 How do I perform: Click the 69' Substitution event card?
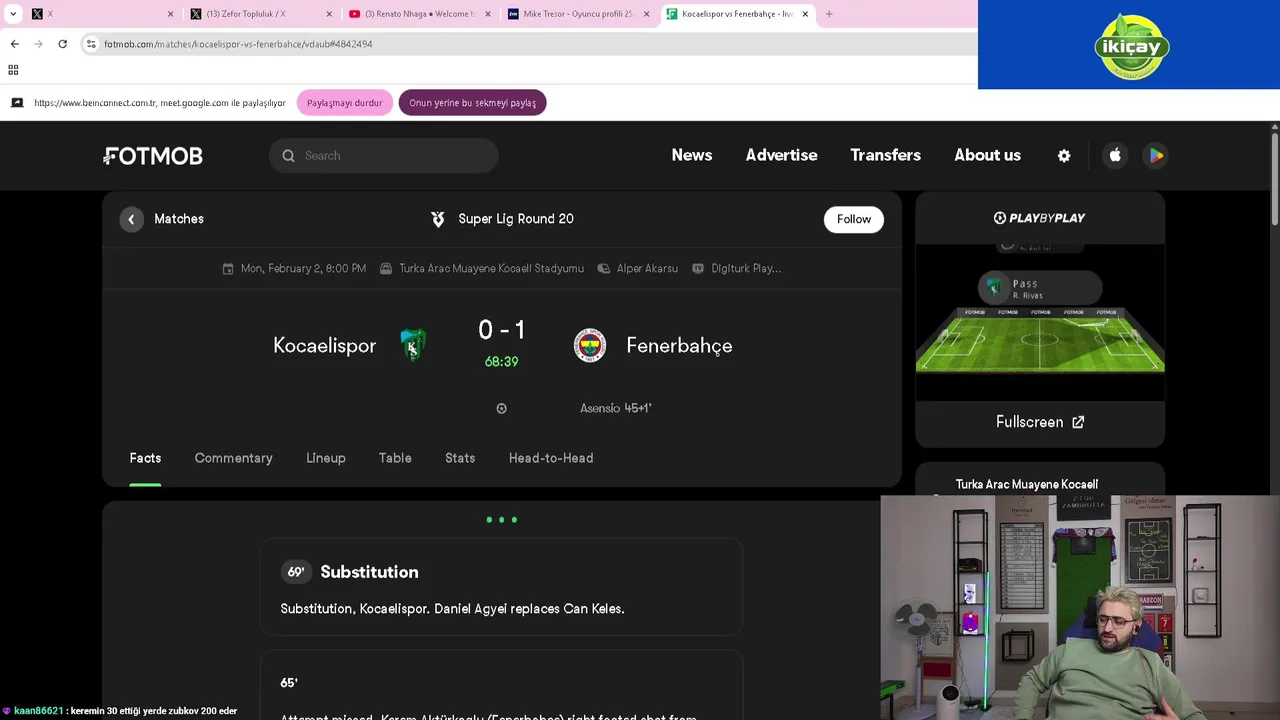501,586
